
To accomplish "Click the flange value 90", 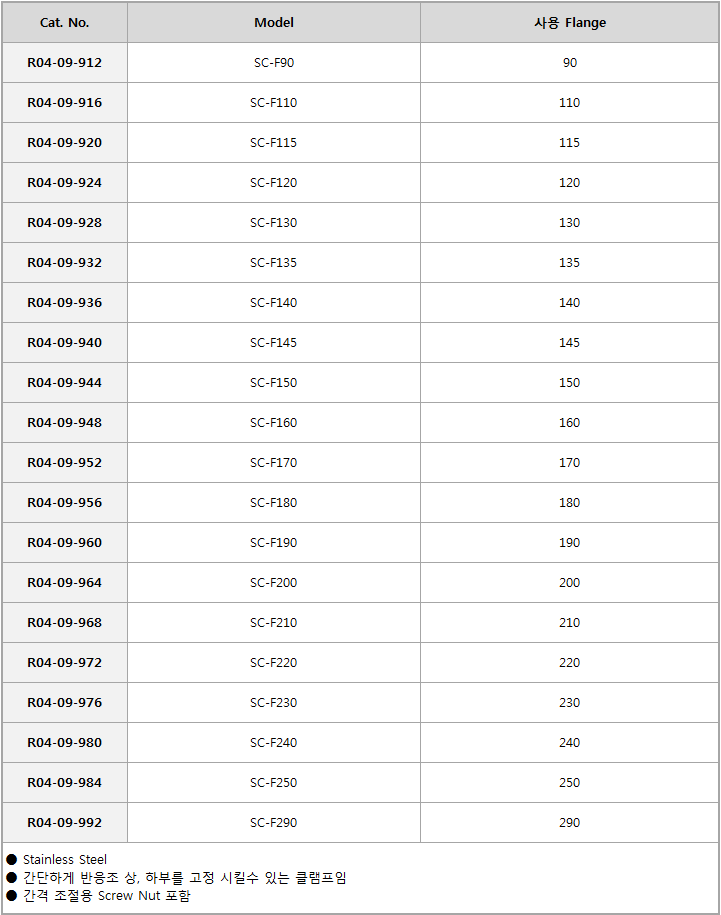I will click(x=570, y=62).
